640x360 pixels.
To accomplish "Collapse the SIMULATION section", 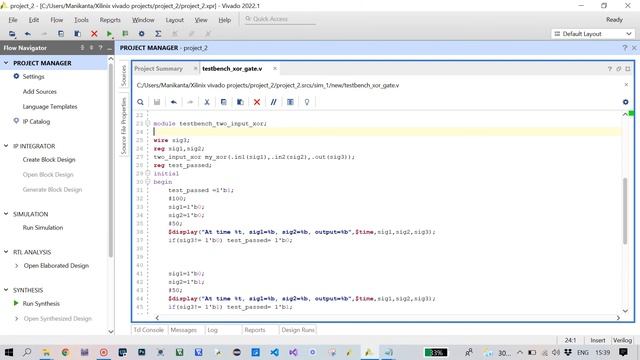I will pos(6,213).
